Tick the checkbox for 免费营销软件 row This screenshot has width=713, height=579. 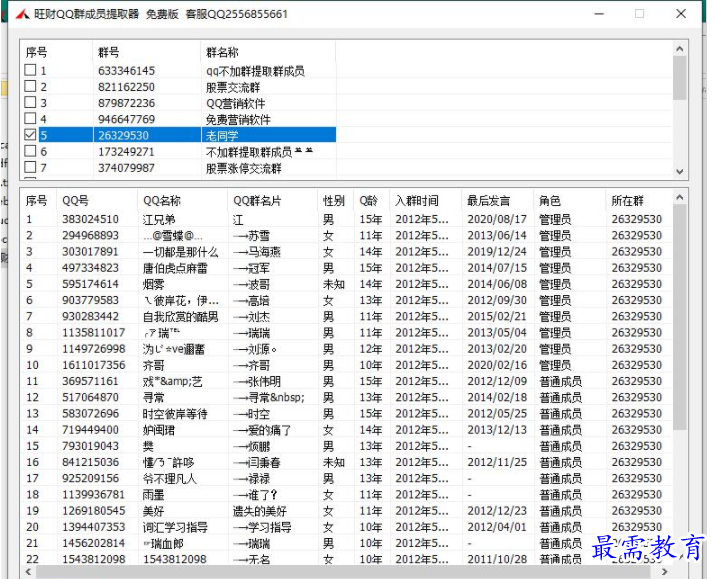coord(30,119)
